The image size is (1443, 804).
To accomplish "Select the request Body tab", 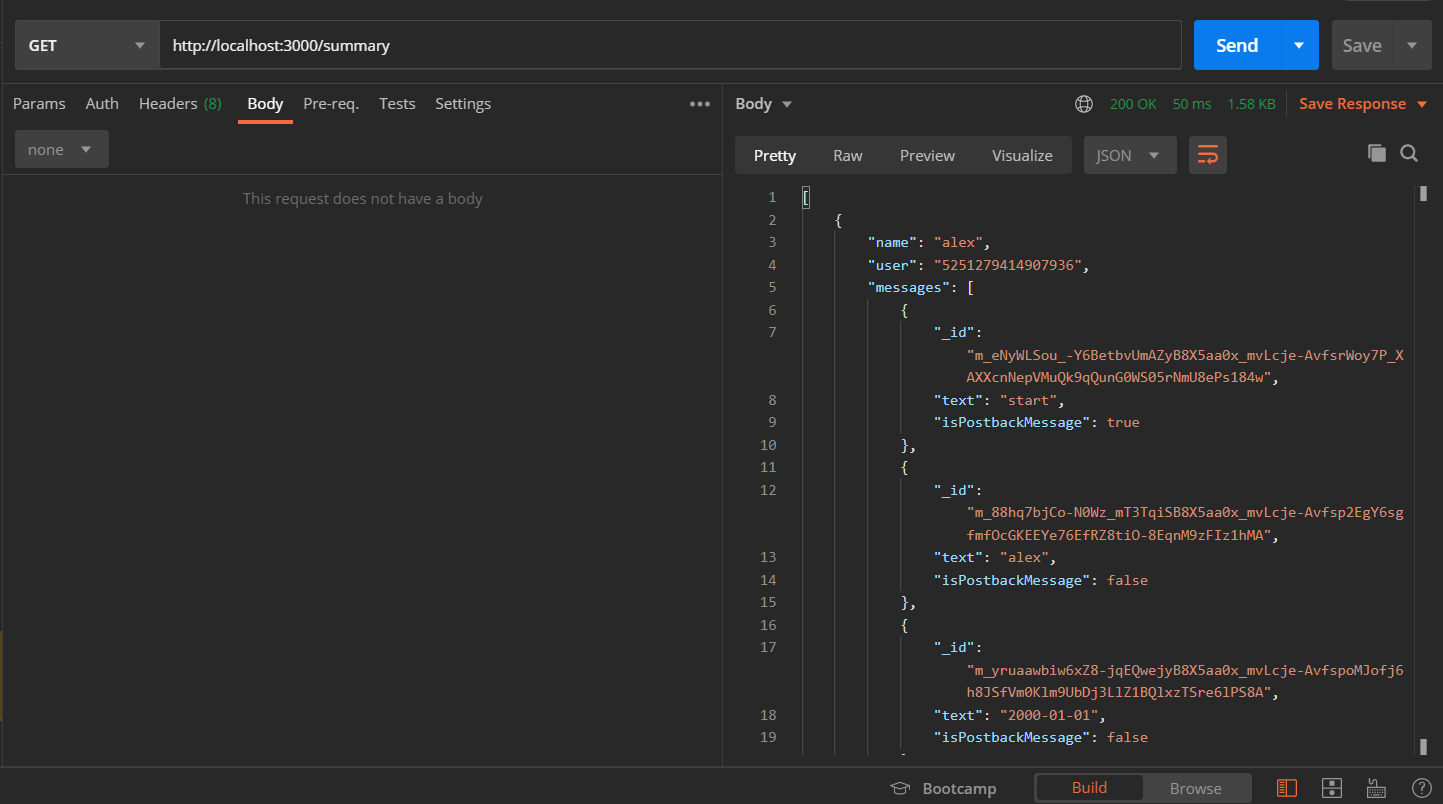I will click(x=265, y=104).
